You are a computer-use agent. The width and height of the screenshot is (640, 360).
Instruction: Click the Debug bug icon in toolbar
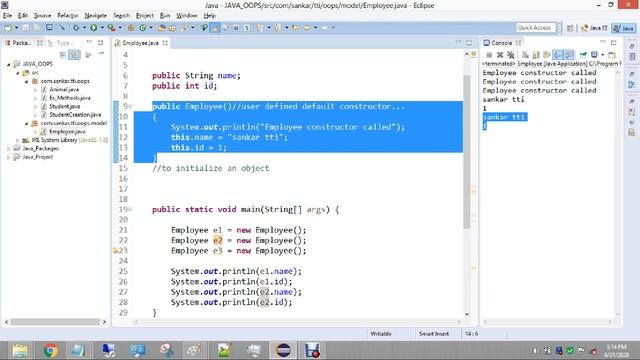[x=76, y=28]
